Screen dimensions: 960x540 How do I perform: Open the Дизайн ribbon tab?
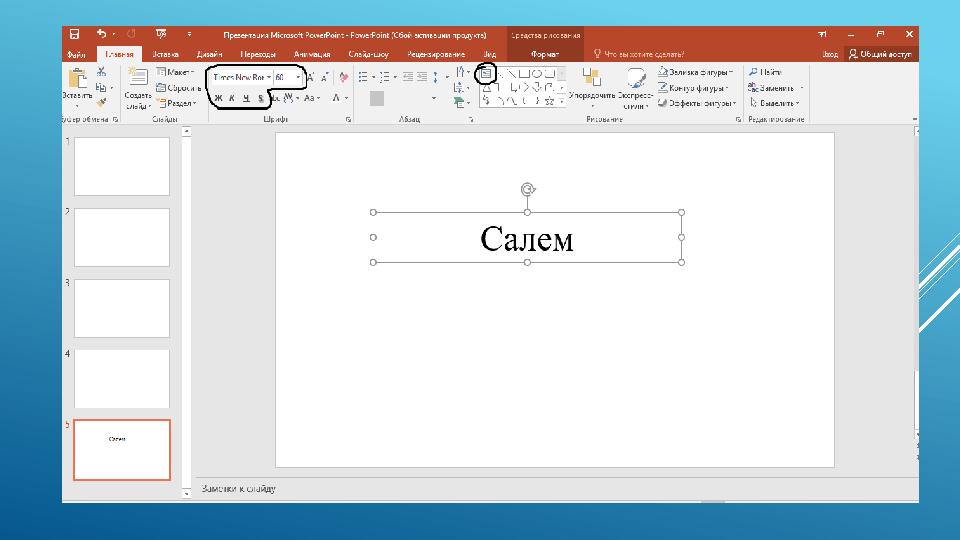coord(209,54)
